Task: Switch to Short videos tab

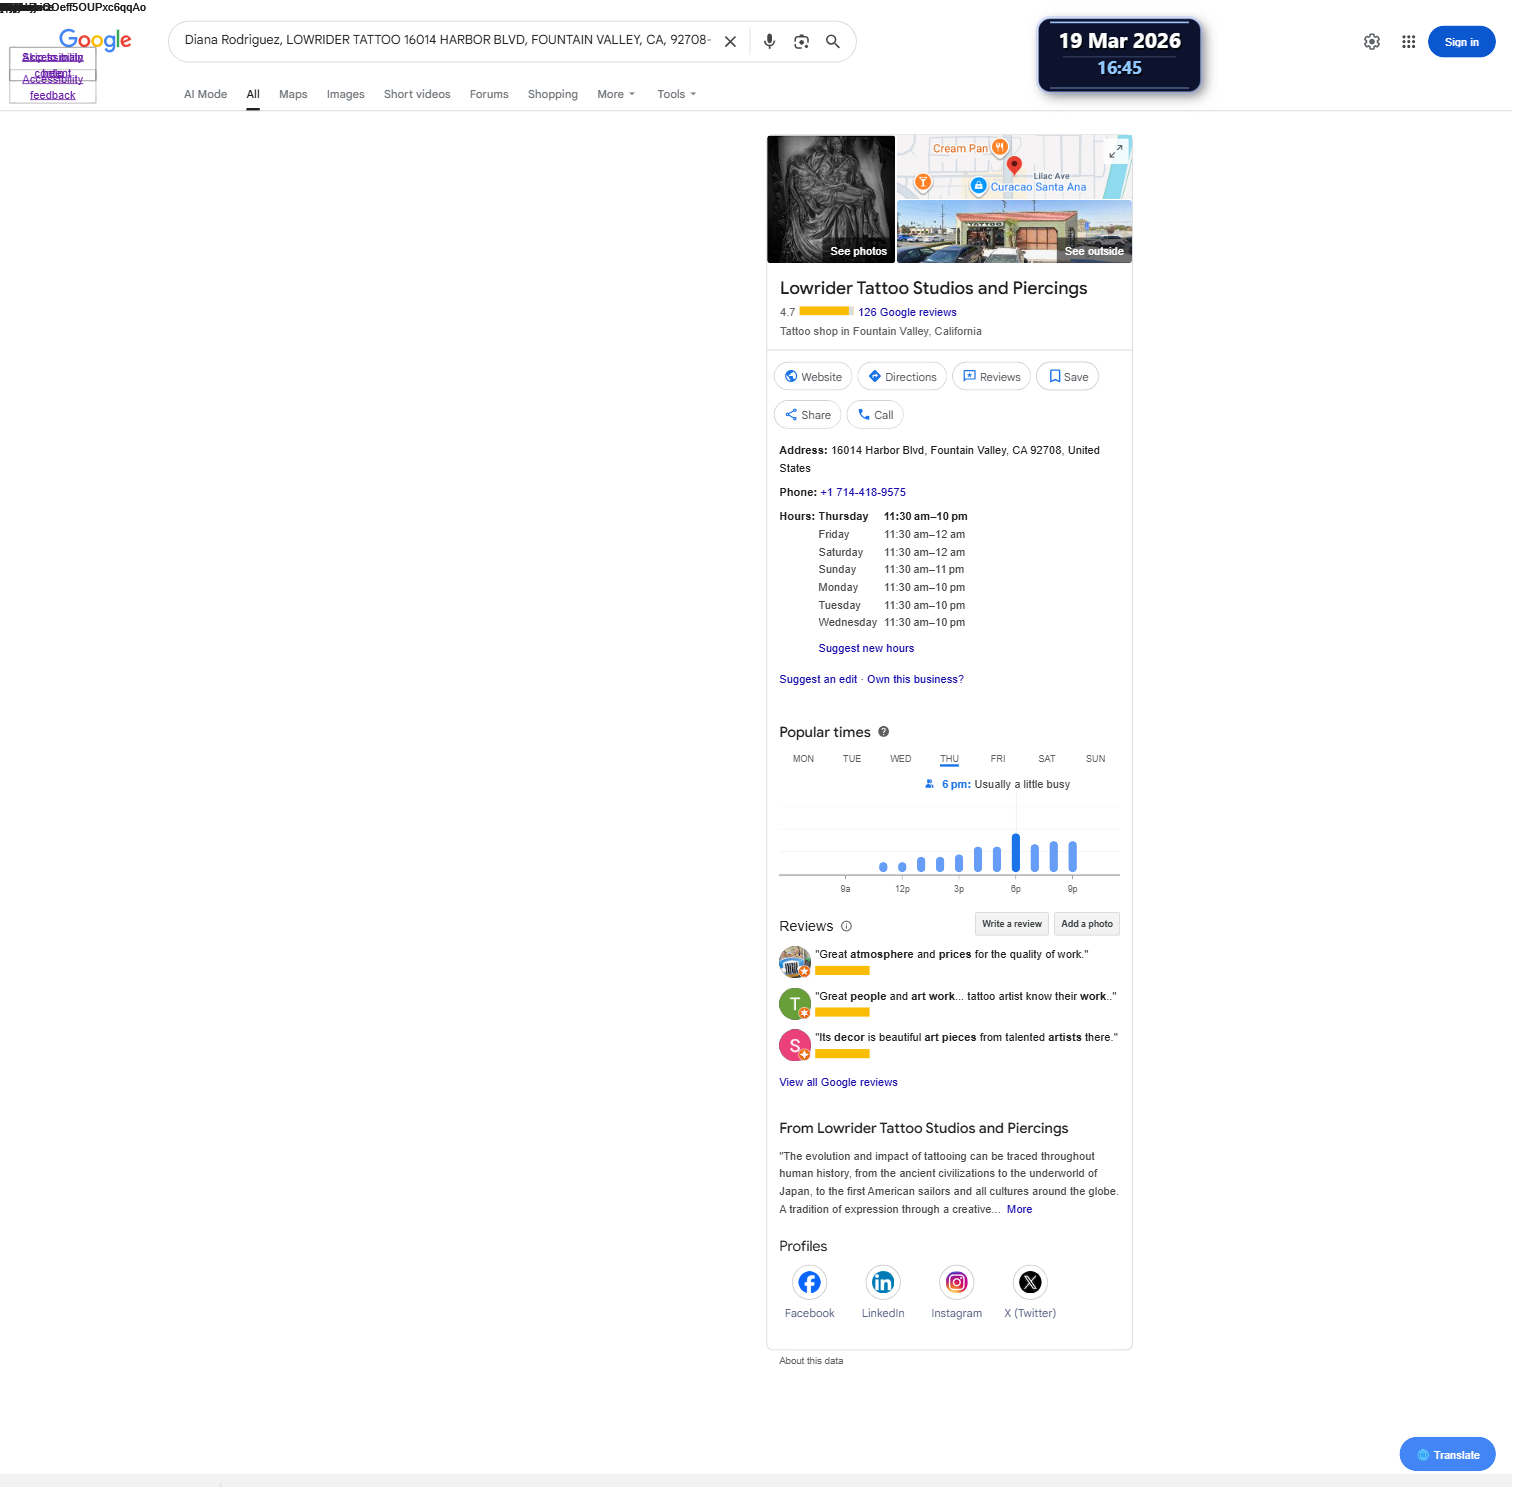Action: (417, 94)
